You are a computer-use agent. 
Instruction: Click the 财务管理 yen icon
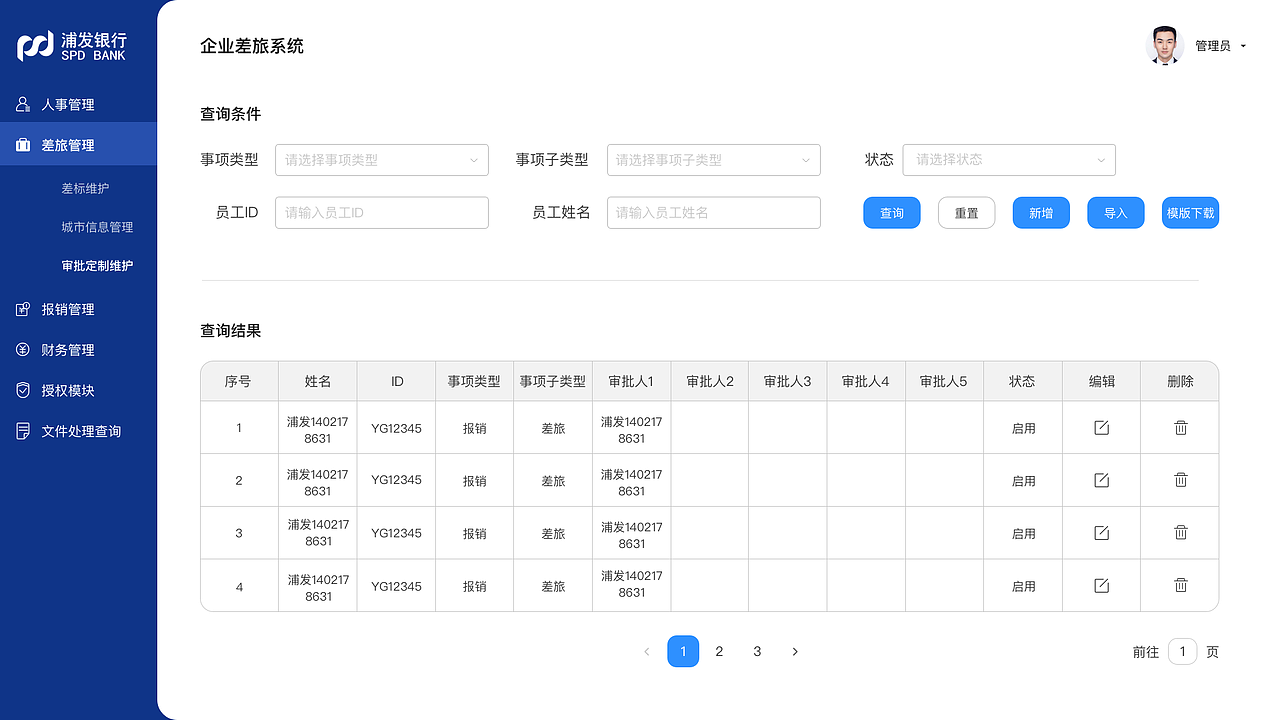pyautogui.click(x=23, y=350)
